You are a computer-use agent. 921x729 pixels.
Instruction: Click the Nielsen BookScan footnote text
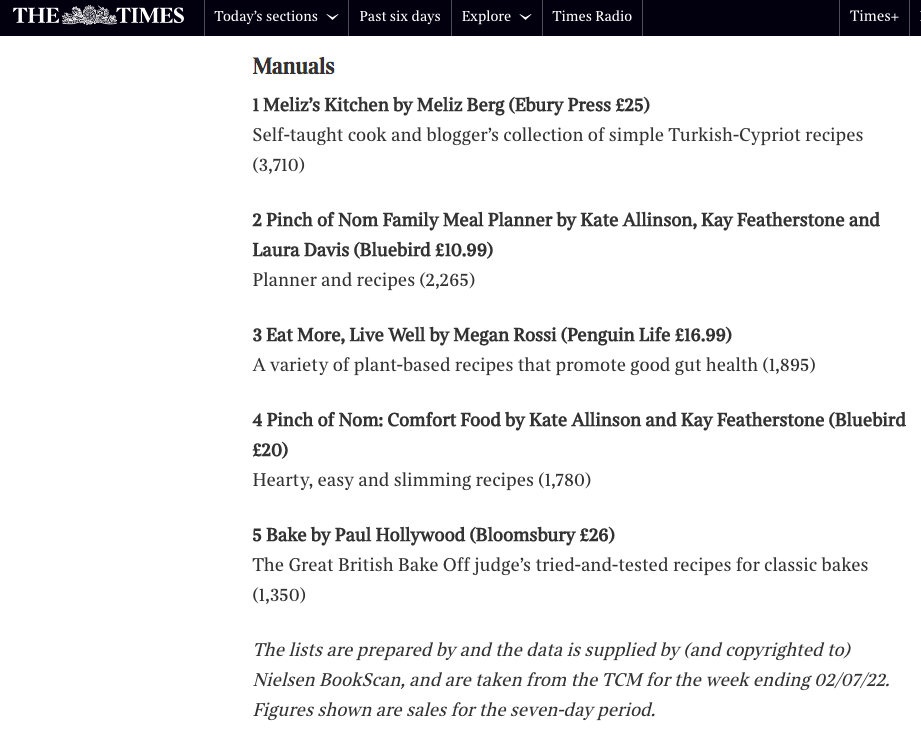pos(571,680)
